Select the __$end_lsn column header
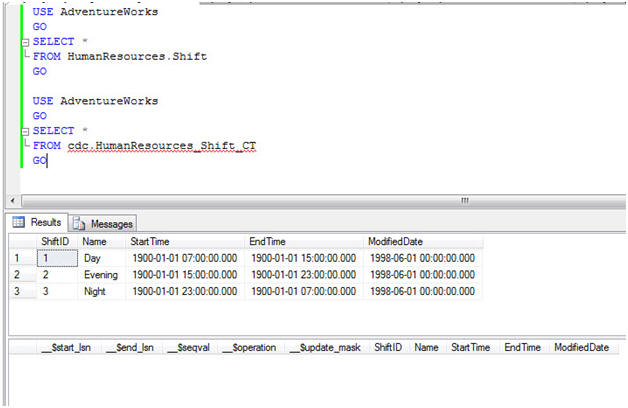Image resolution: width=628 pixels, height=408 pixels. point(131,348)
